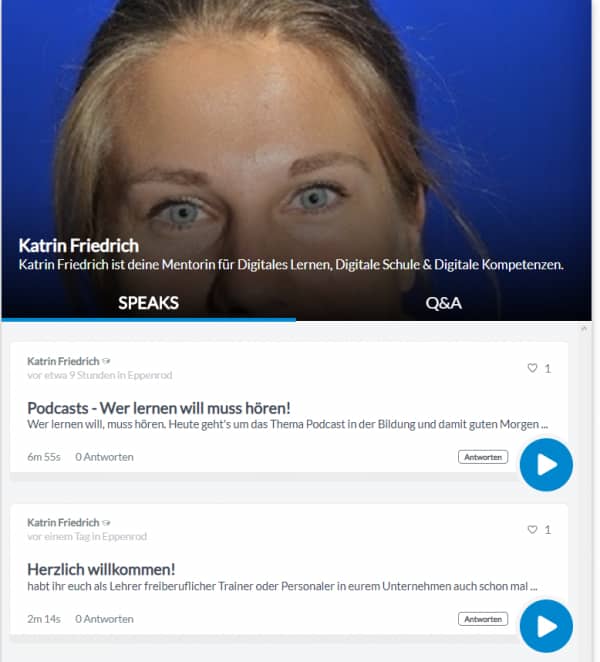Play the Podcasts episode audio
The height and width of the screenshot is (662, 600).
pos(546,464)
